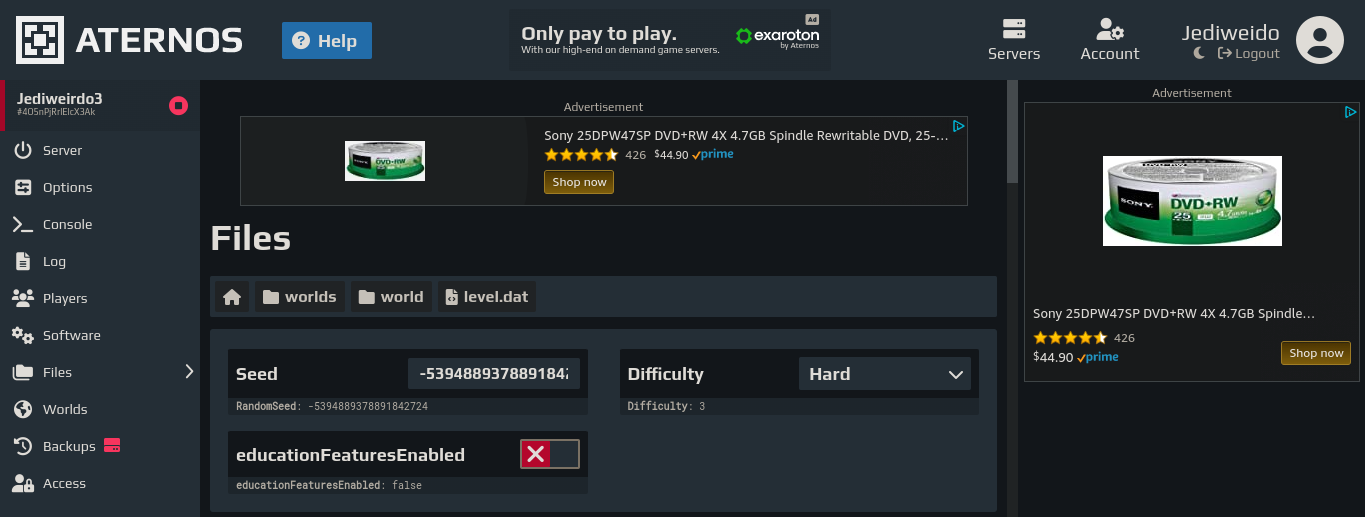
Task: Open the AdChoices icon on banner ad
Action: 957,126
